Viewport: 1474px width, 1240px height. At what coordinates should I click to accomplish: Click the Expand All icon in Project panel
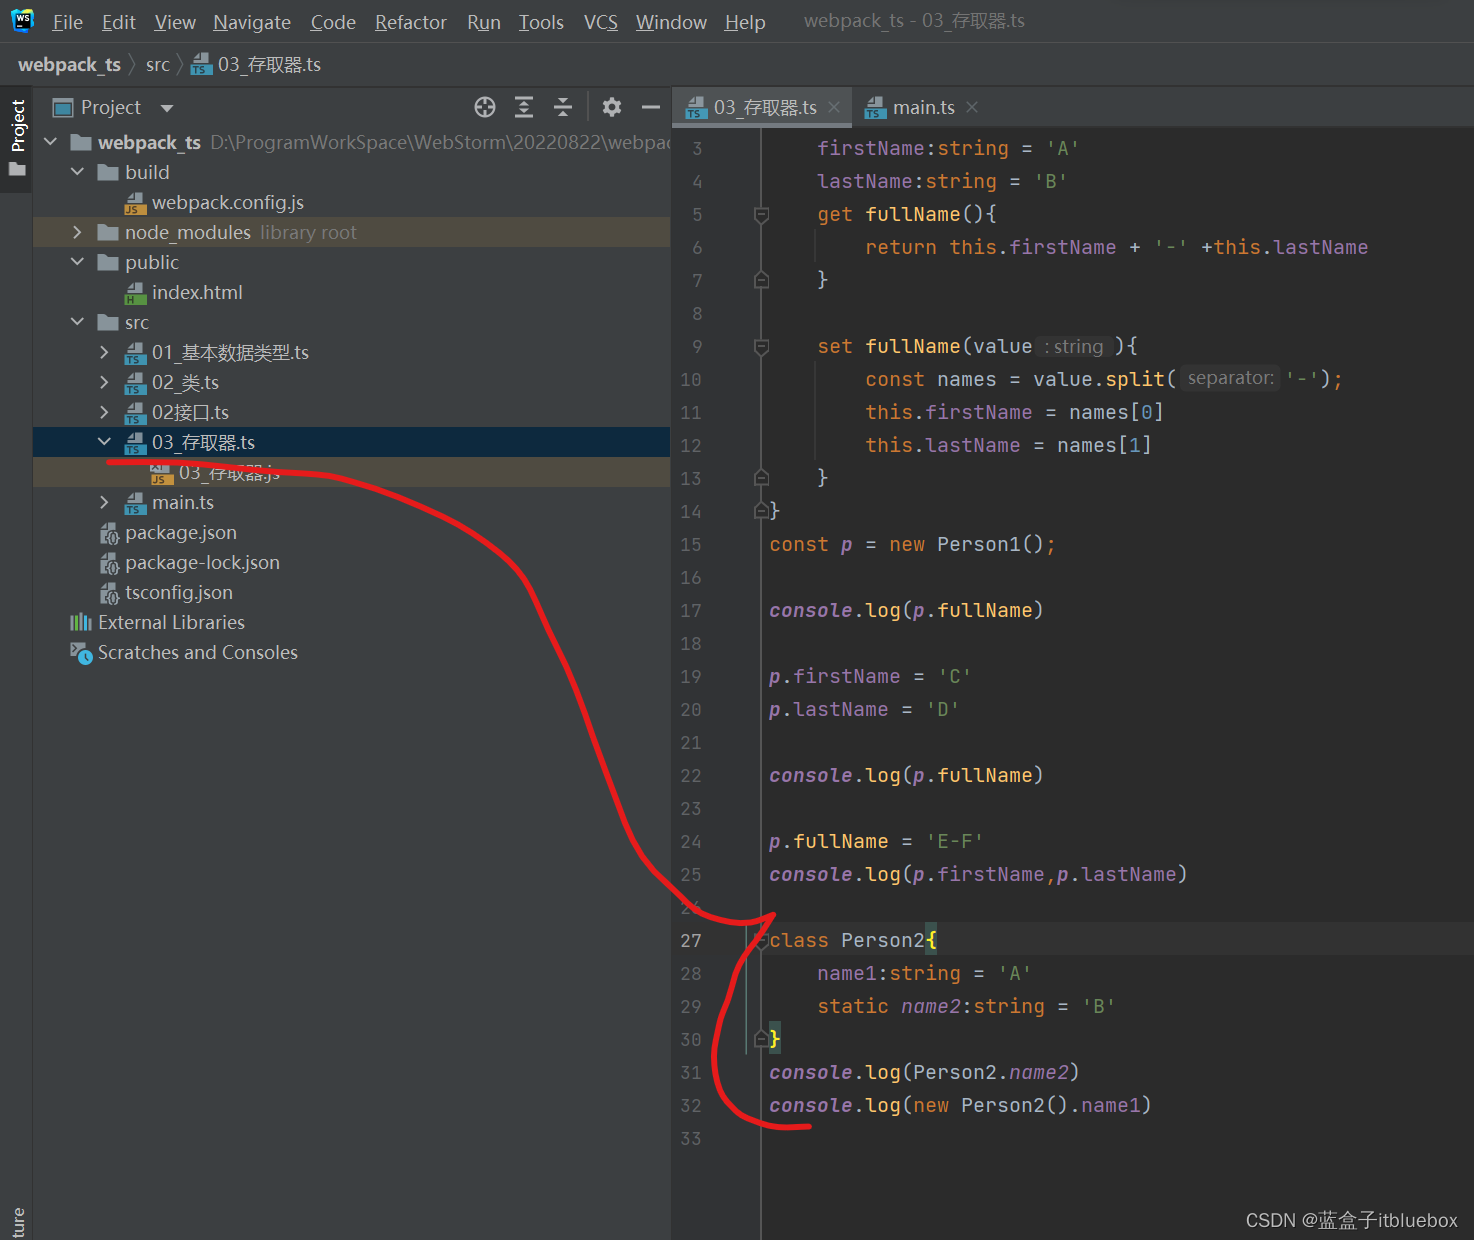(x=524, y=107)
